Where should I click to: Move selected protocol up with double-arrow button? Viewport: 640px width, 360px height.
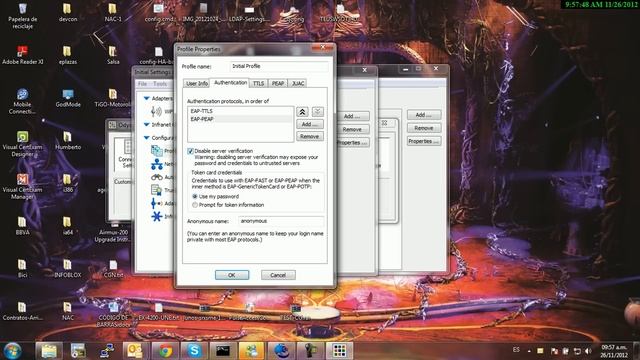[302, 112]
